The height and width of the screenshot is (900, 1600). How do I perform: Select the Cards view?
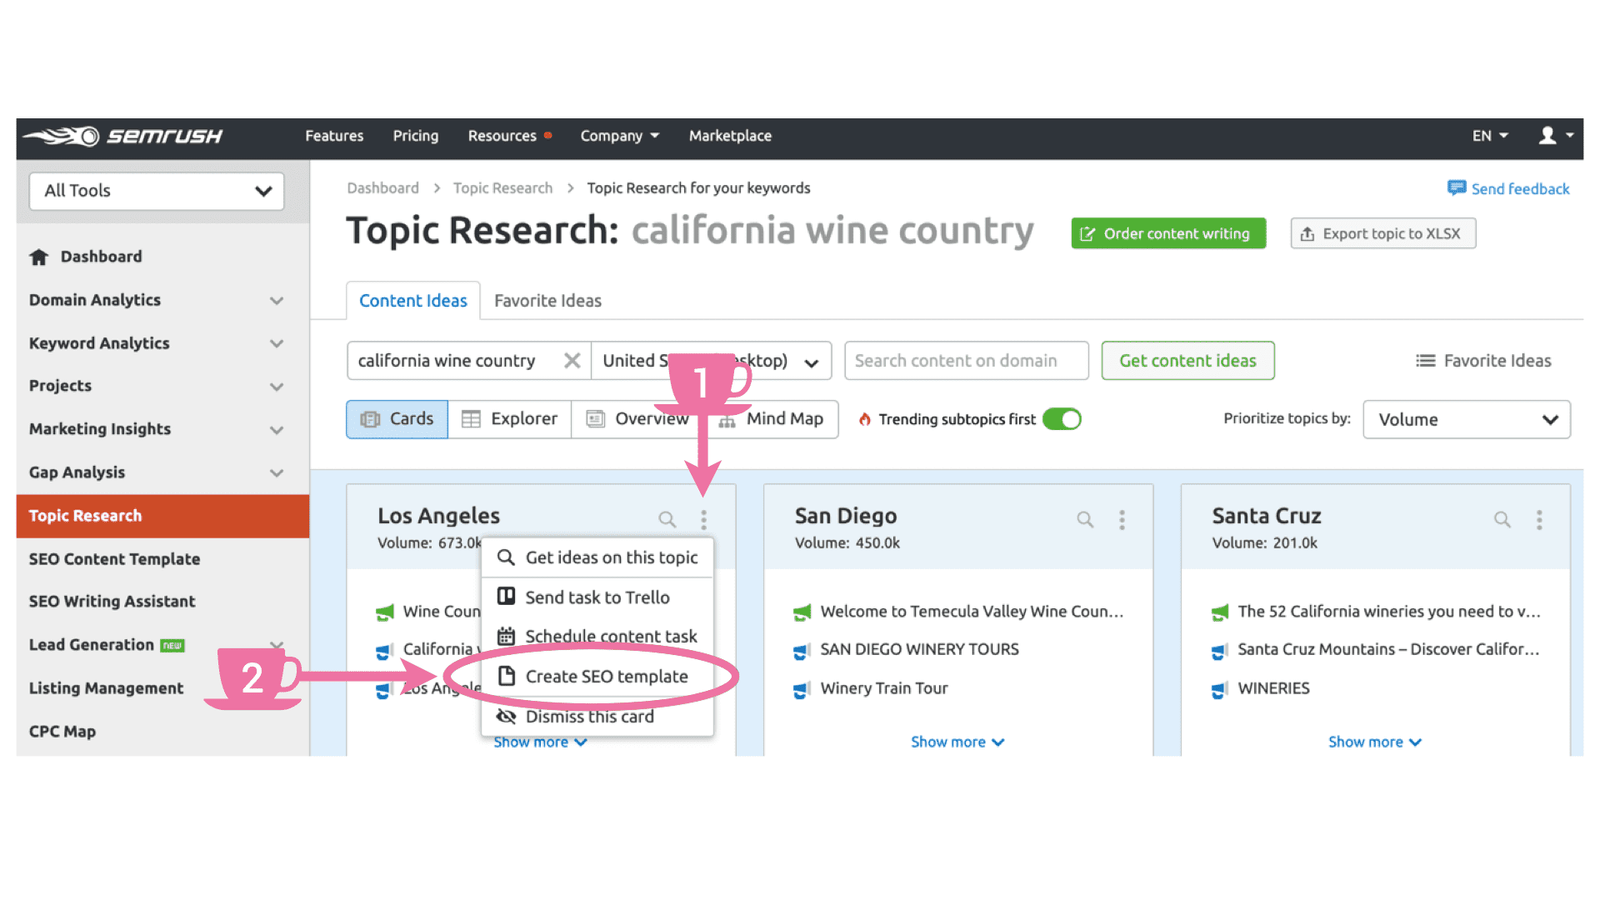396,419
